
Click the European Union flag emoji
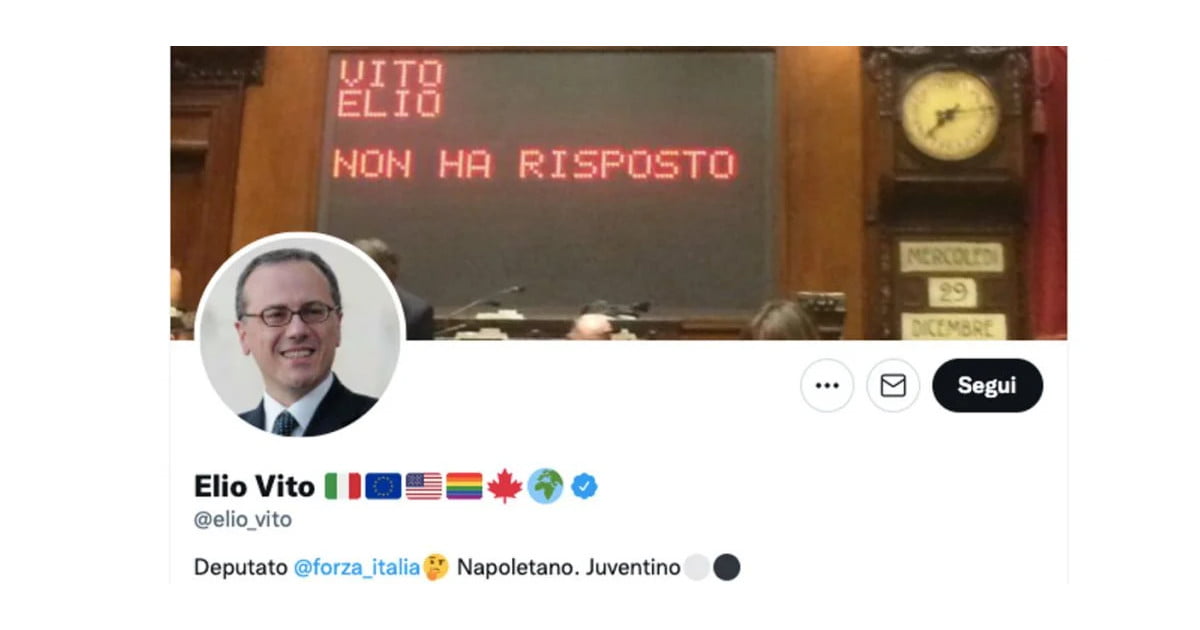pyautogui.click(x=383, y=486)
